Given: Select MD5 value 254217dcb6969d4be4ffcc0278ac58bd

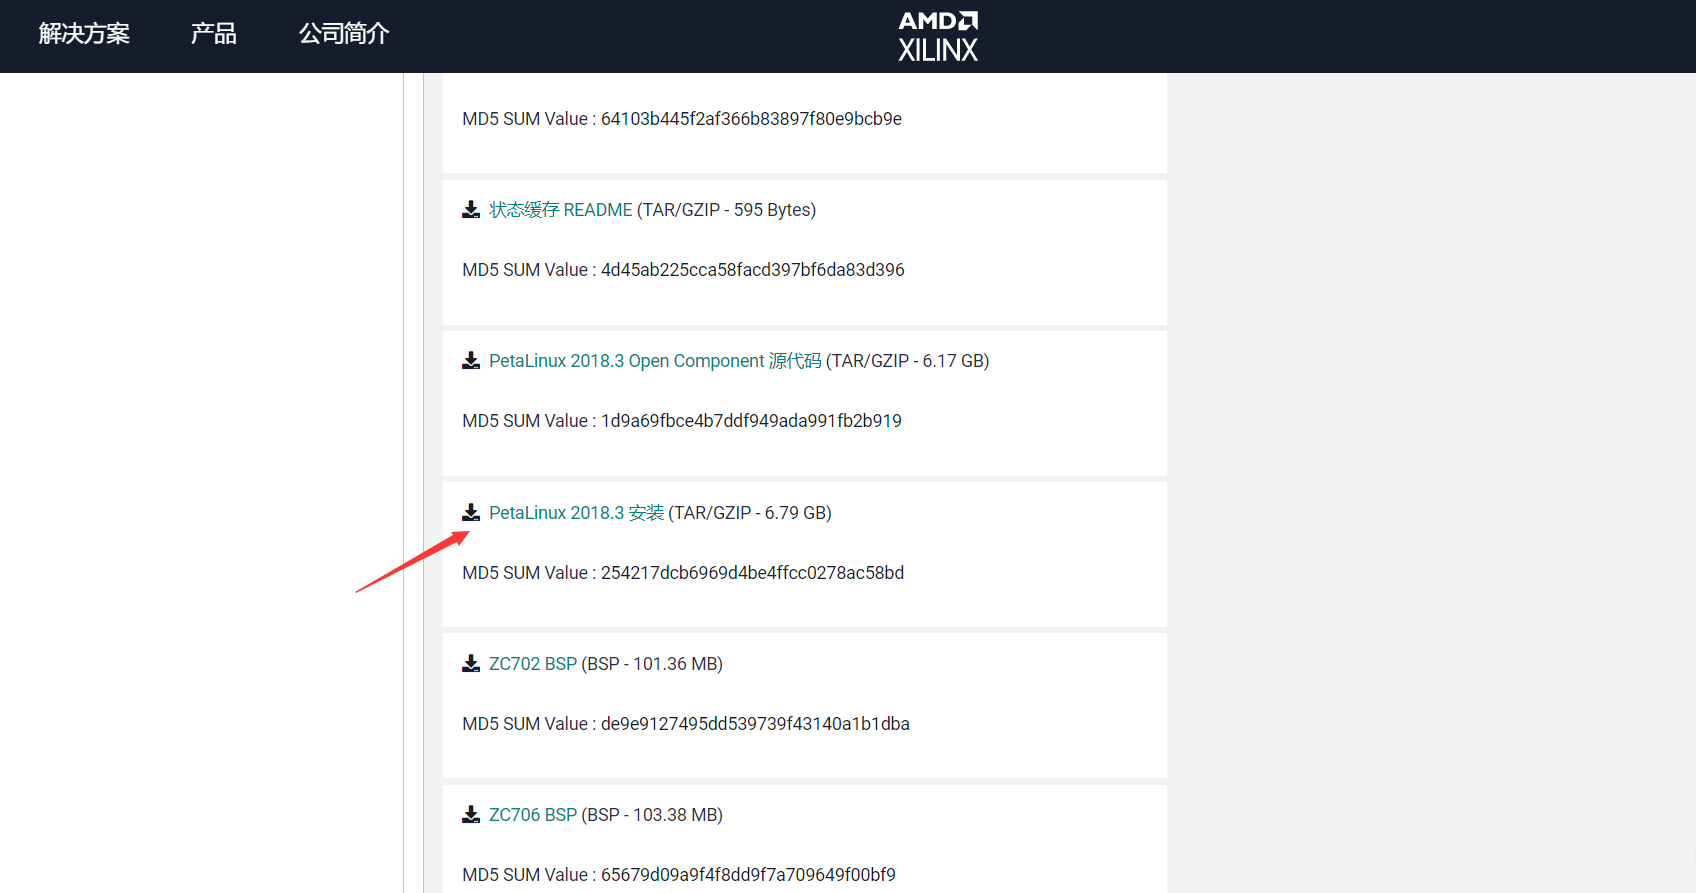Looking at the screenshot, I should tap(752, 573).
